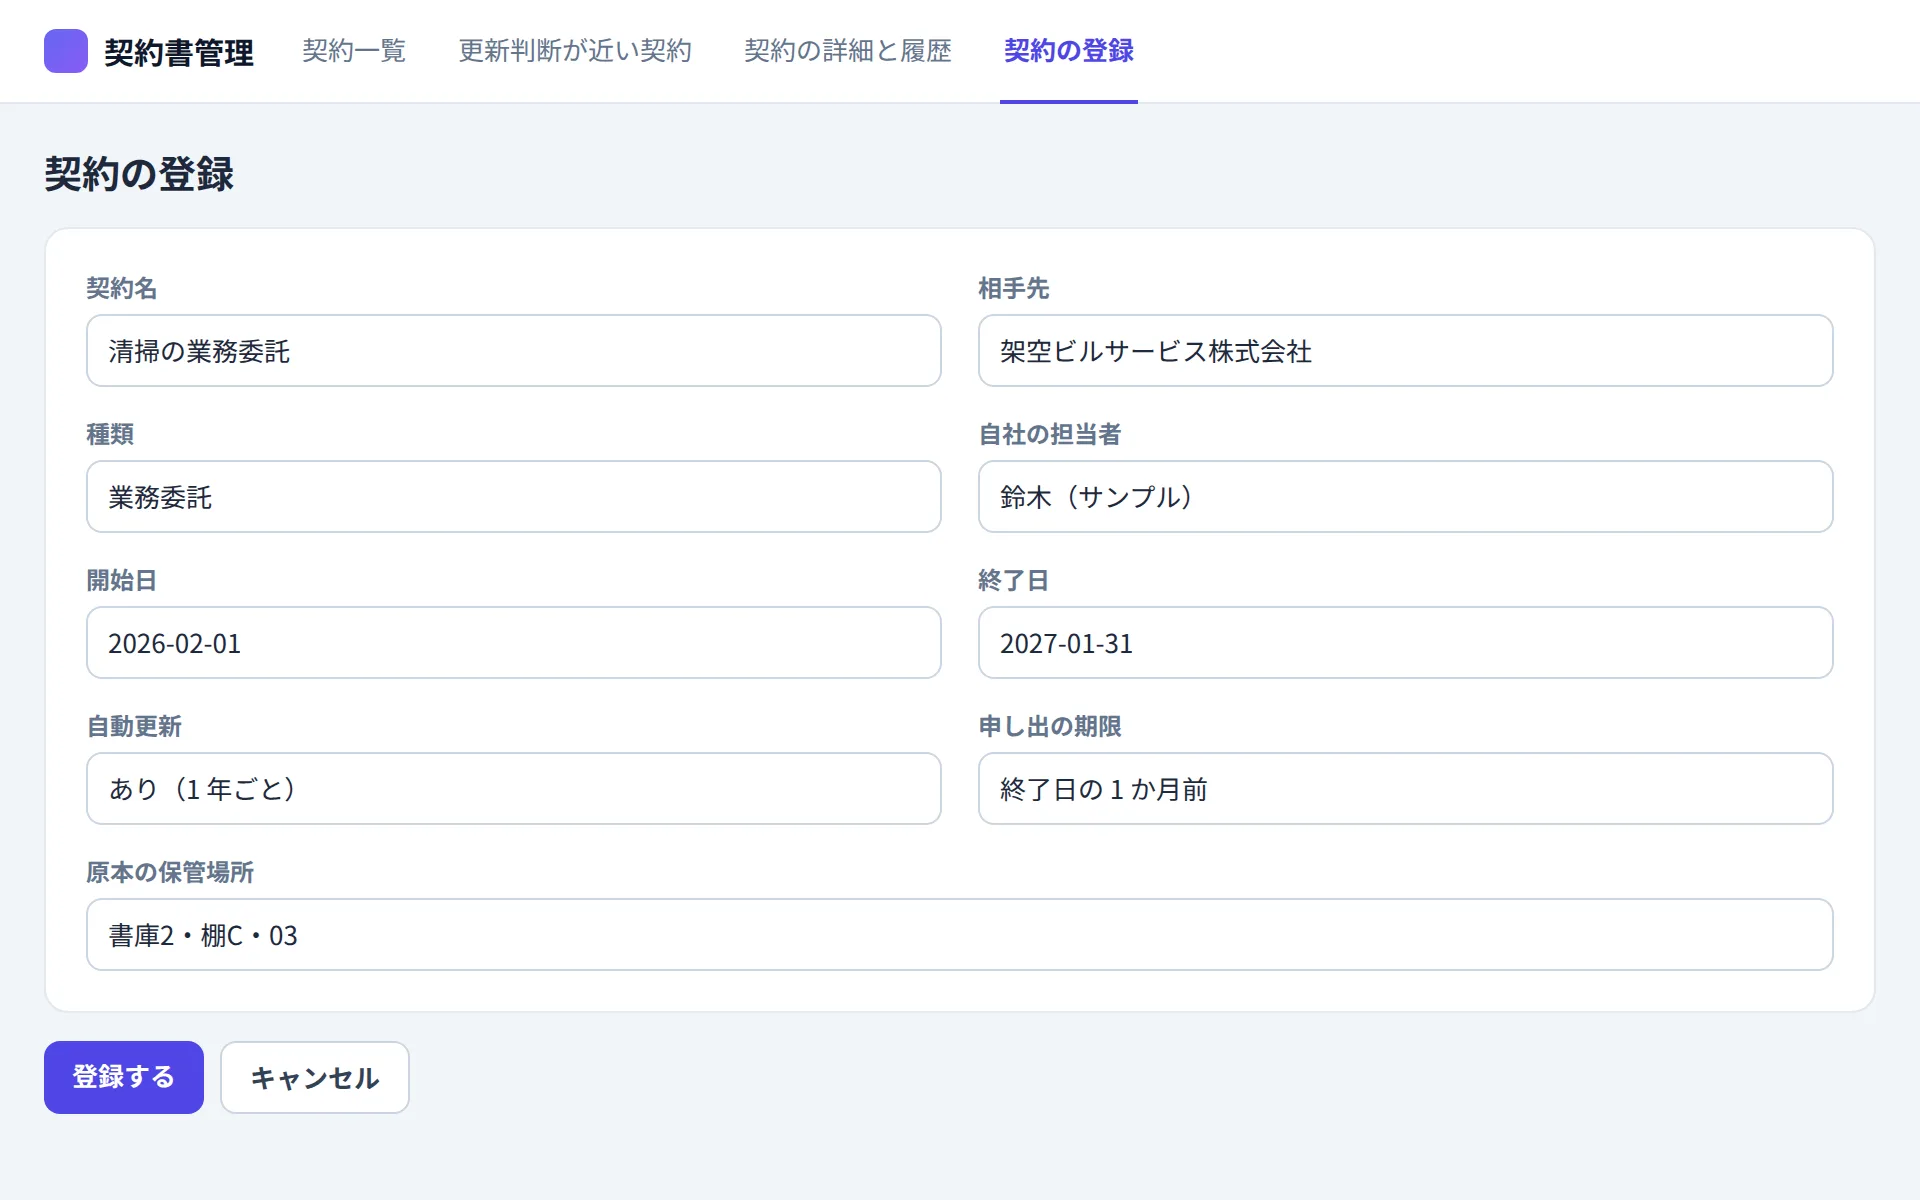
Task: Click the 自社の担当者 label
Action: tap(1050, 434)
